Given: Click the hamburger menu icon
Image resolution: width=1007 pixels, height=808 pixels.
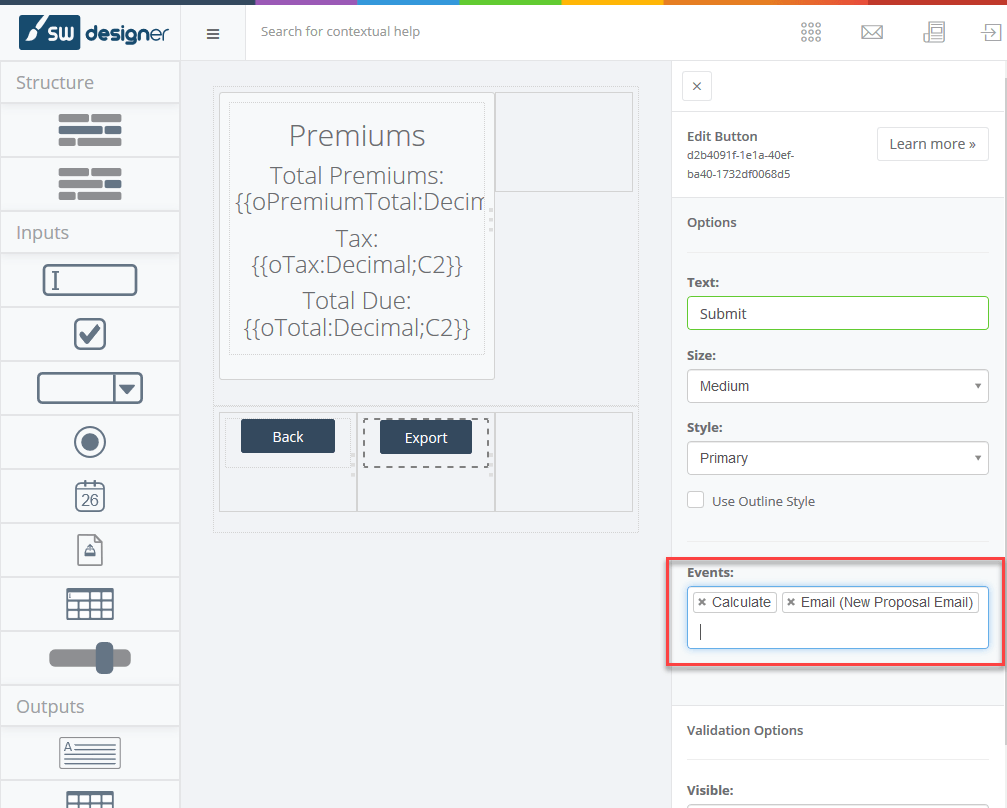Looking at the screenshot, I should click(212, 33).
